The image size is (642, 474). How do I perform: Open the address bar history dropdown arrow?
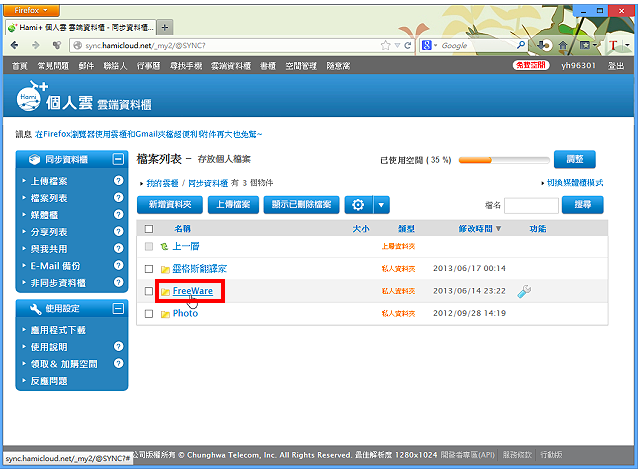(x=397, y=45)
